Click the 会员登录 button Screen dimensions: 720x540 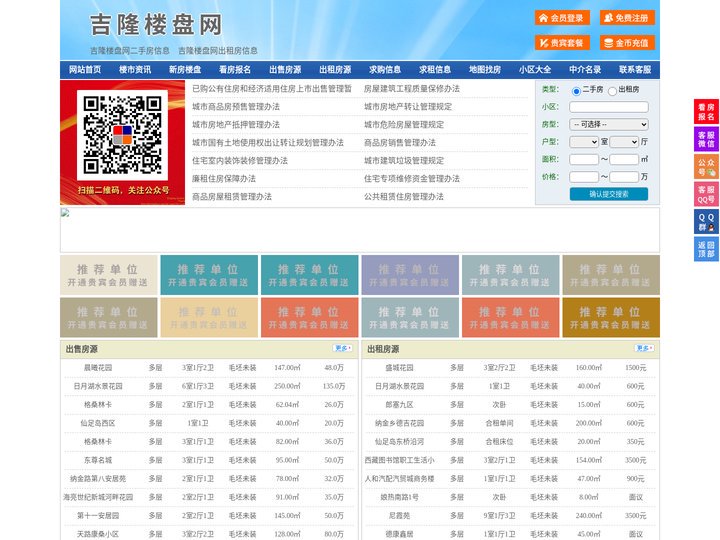coord(562,18)
